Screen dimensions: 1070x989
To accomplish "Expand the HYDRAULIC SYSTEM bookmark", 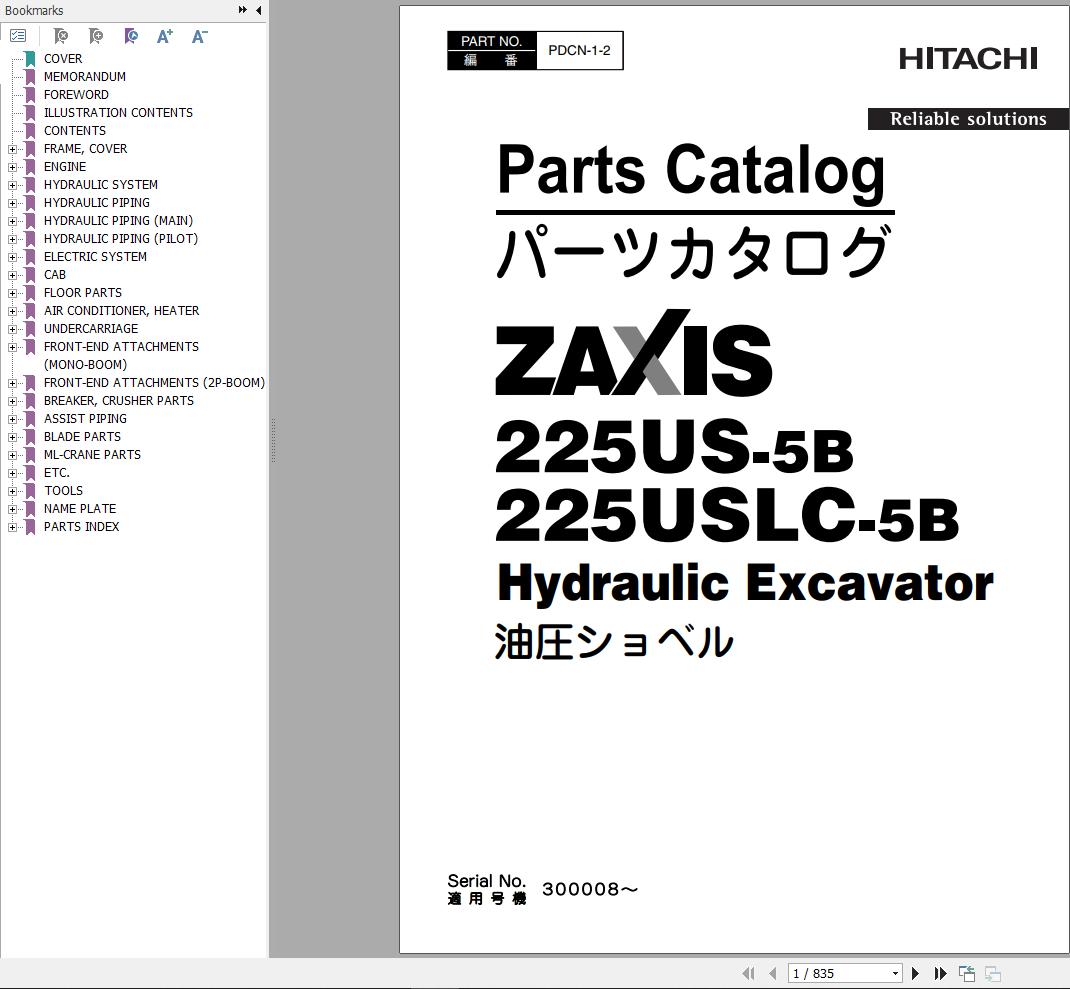I will click(10, 184).
